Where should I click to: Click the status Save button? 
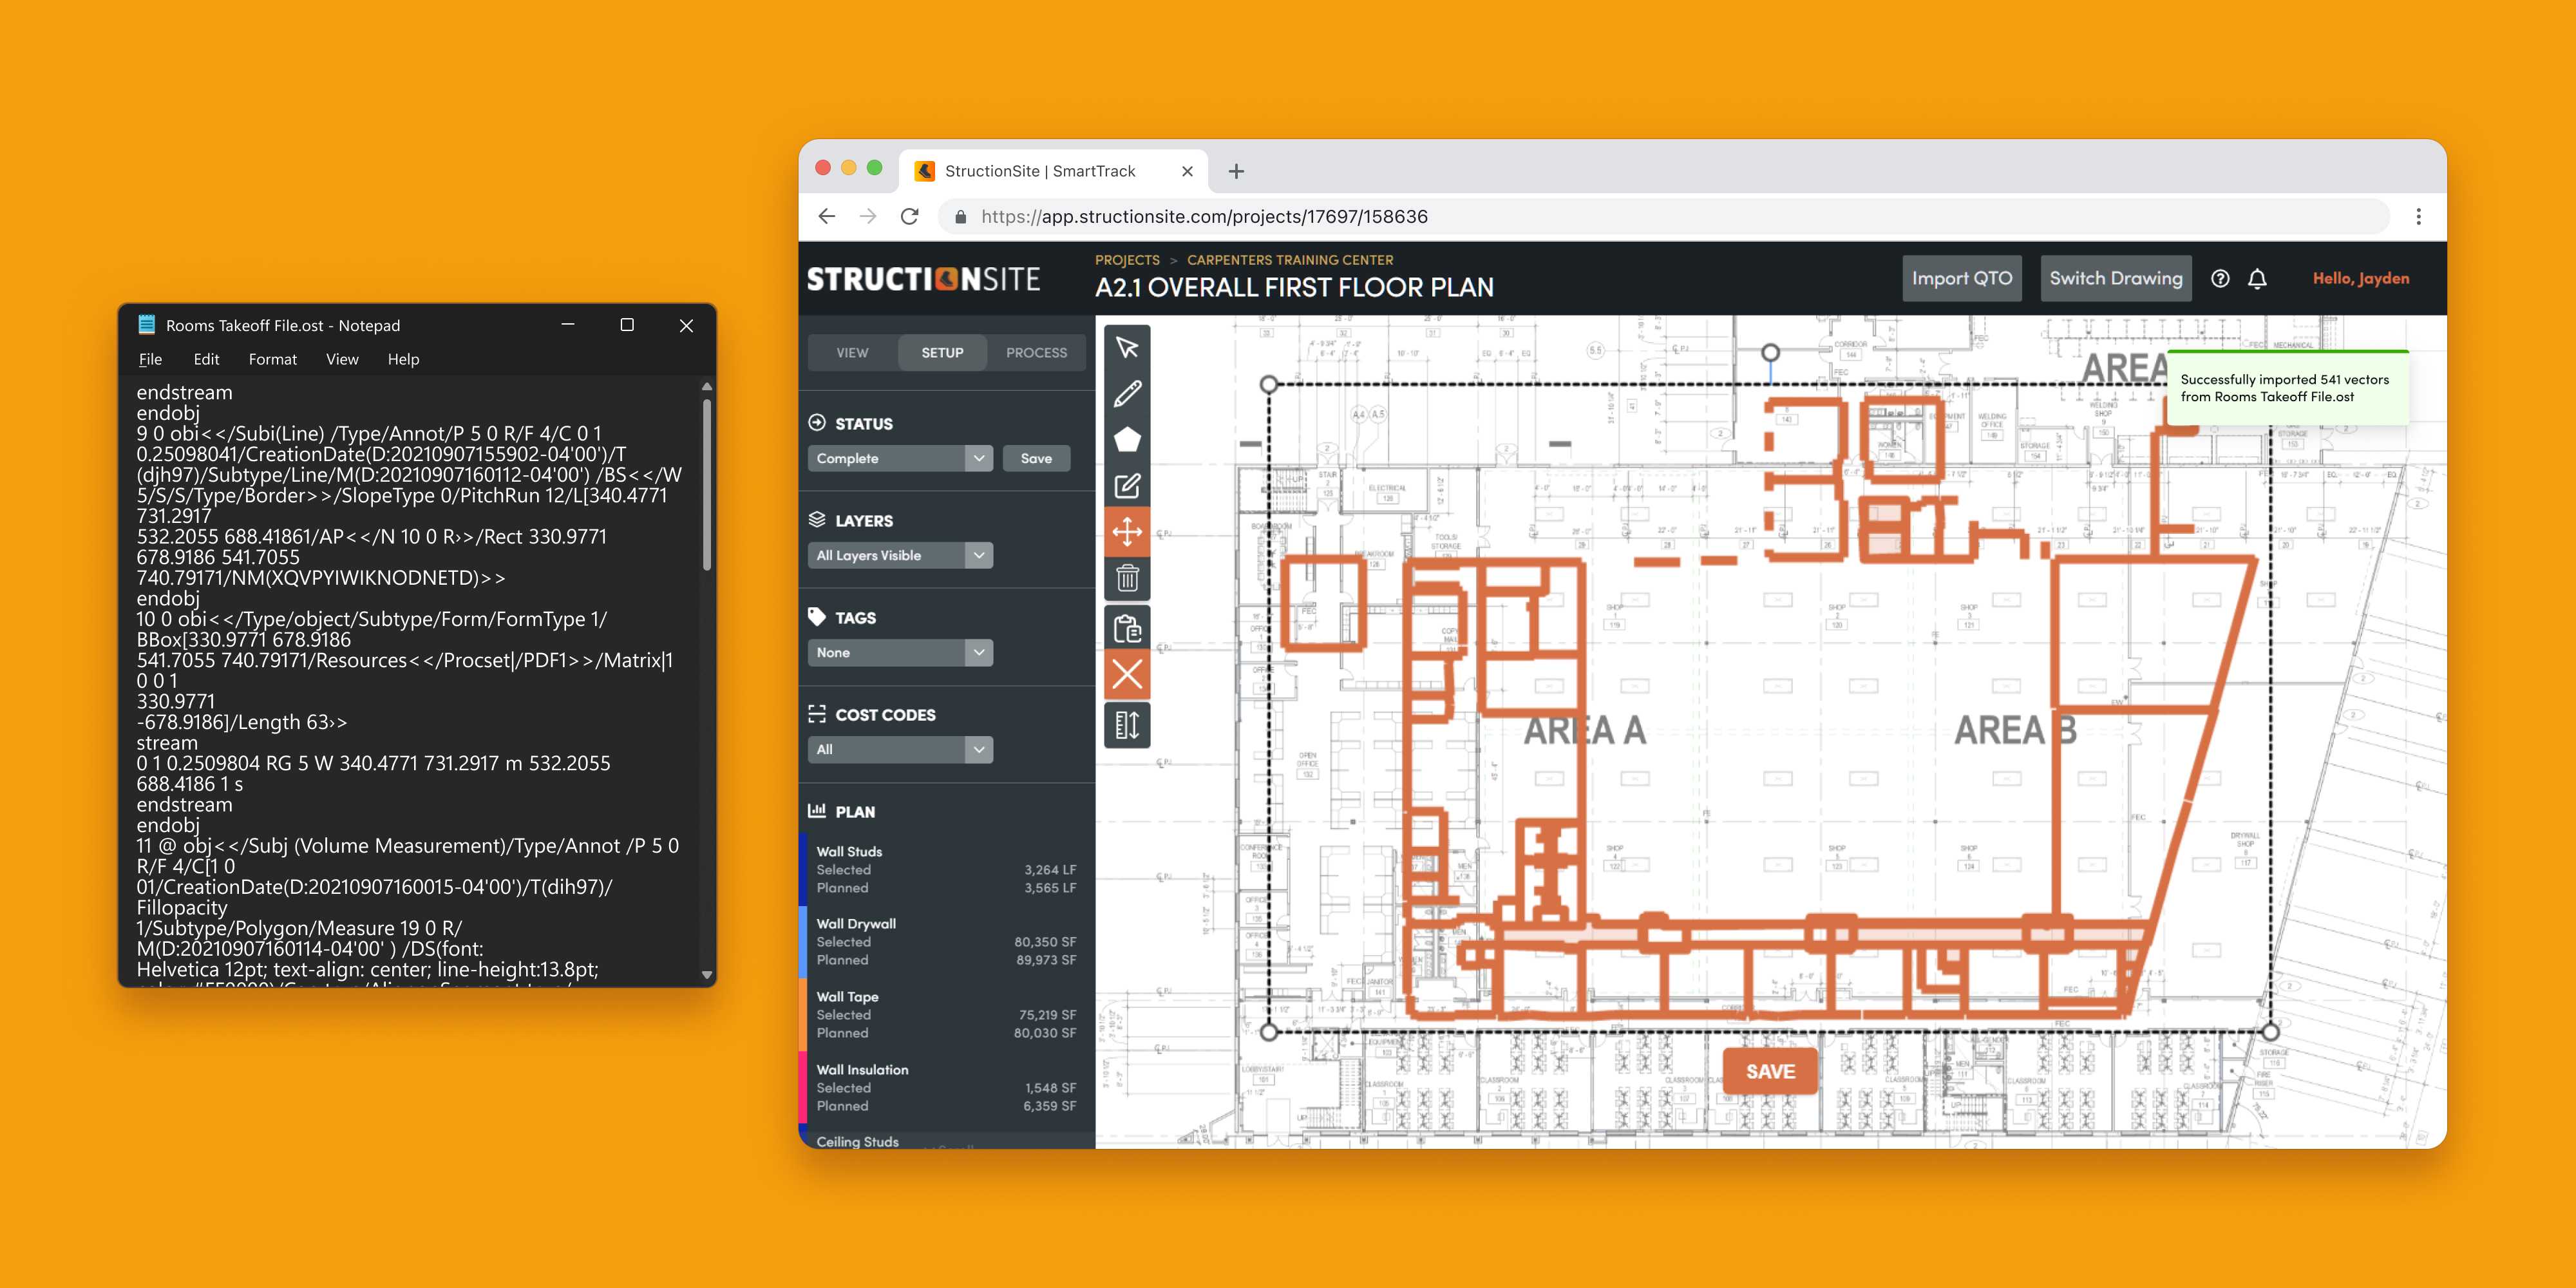point(1036,458)
